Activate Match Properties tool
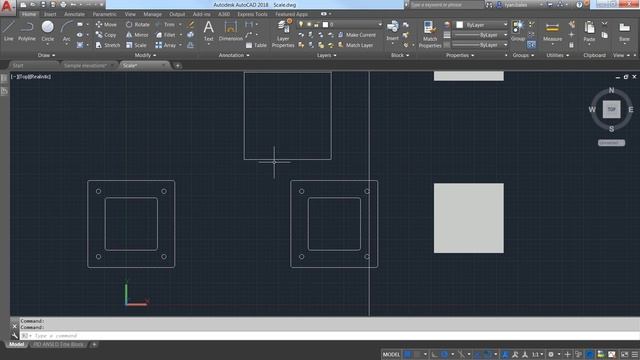 (x=429, y=33)
